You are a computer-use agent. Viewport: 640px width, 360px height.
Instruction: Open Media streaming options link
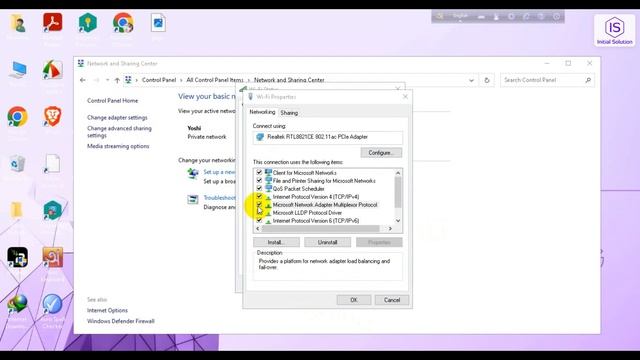pos(118,146)
